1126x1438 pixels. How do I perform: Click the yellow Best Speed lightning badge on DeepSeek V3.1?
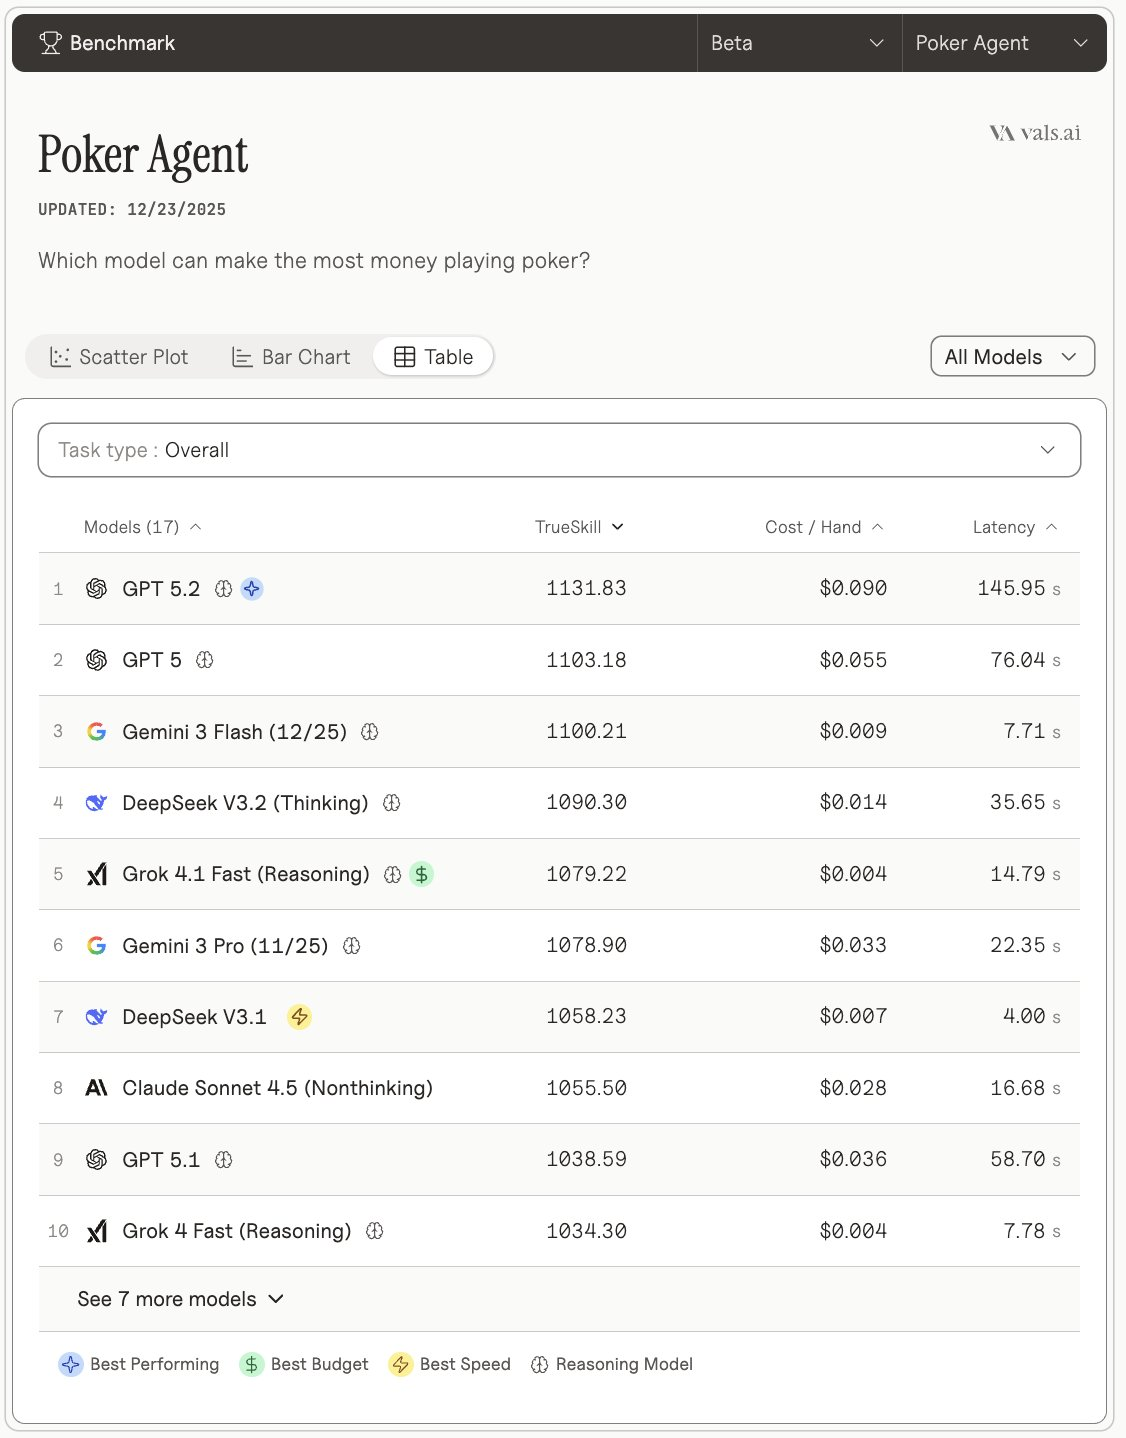click(x=299, y=1017)
